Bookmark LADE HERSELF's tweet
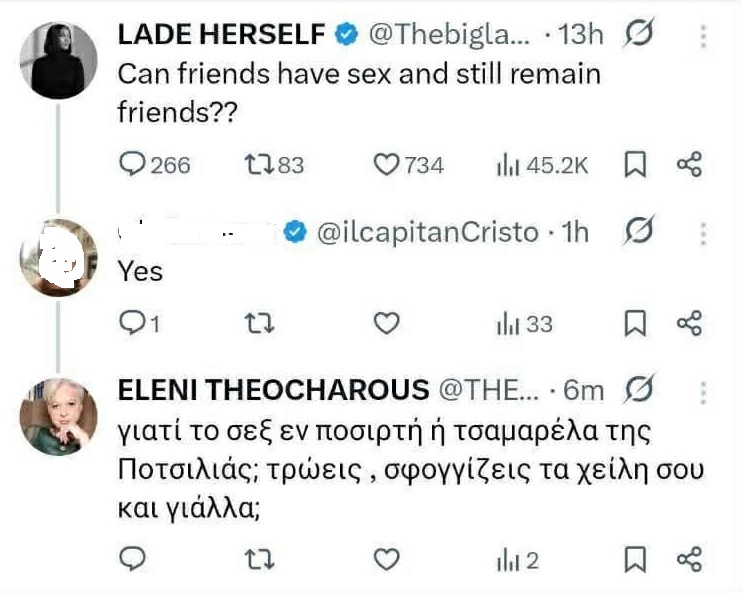 click(x=634, y=165)
